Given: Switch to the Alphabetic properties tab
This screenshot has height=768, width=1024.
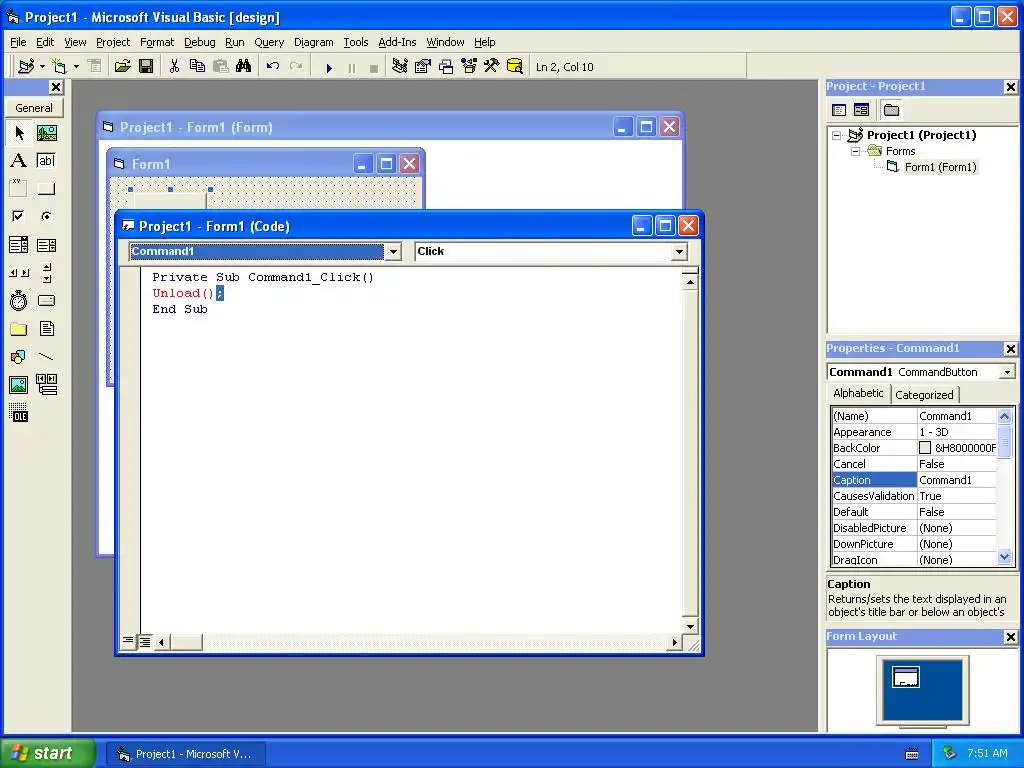Looking at the screenshot, I should tap(858, 393).
